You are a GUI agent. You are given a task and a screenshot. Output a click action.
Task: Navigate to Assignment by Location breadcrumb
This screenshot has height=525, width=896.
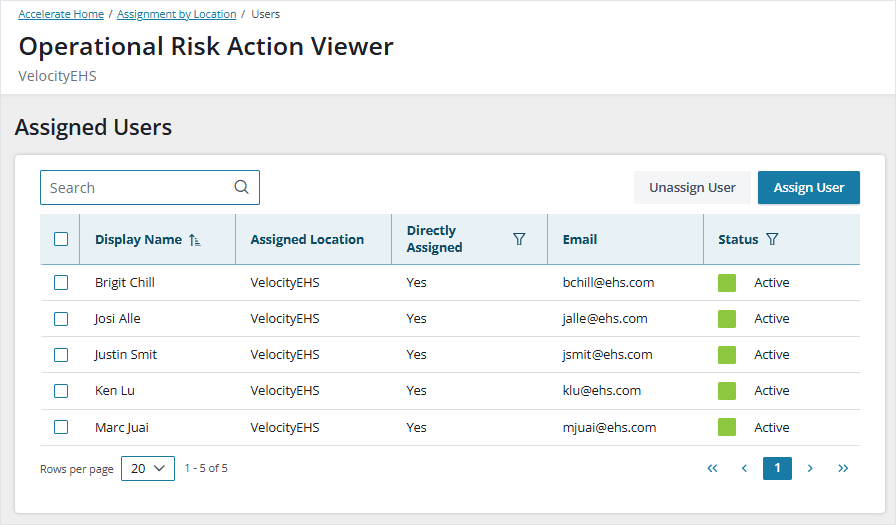click(177, 15)
